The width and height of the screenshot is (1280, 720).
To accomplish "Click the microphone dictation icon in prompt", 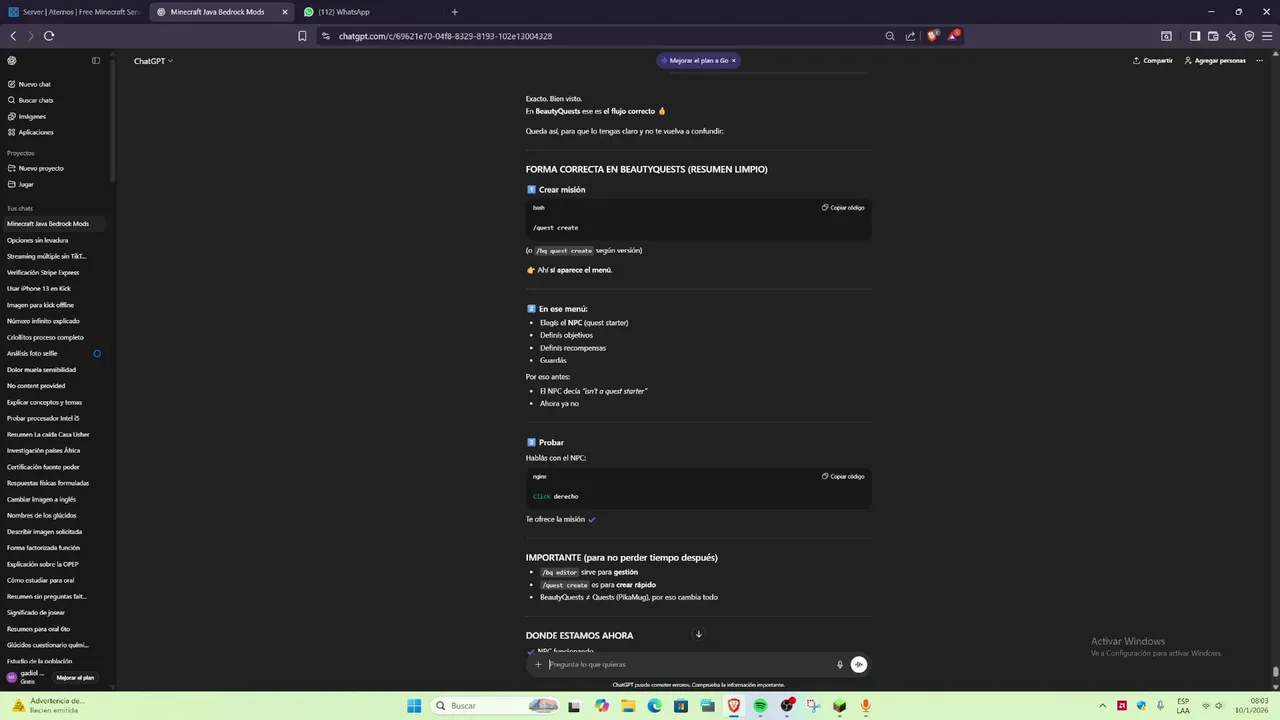I will [x=840, y=664].
